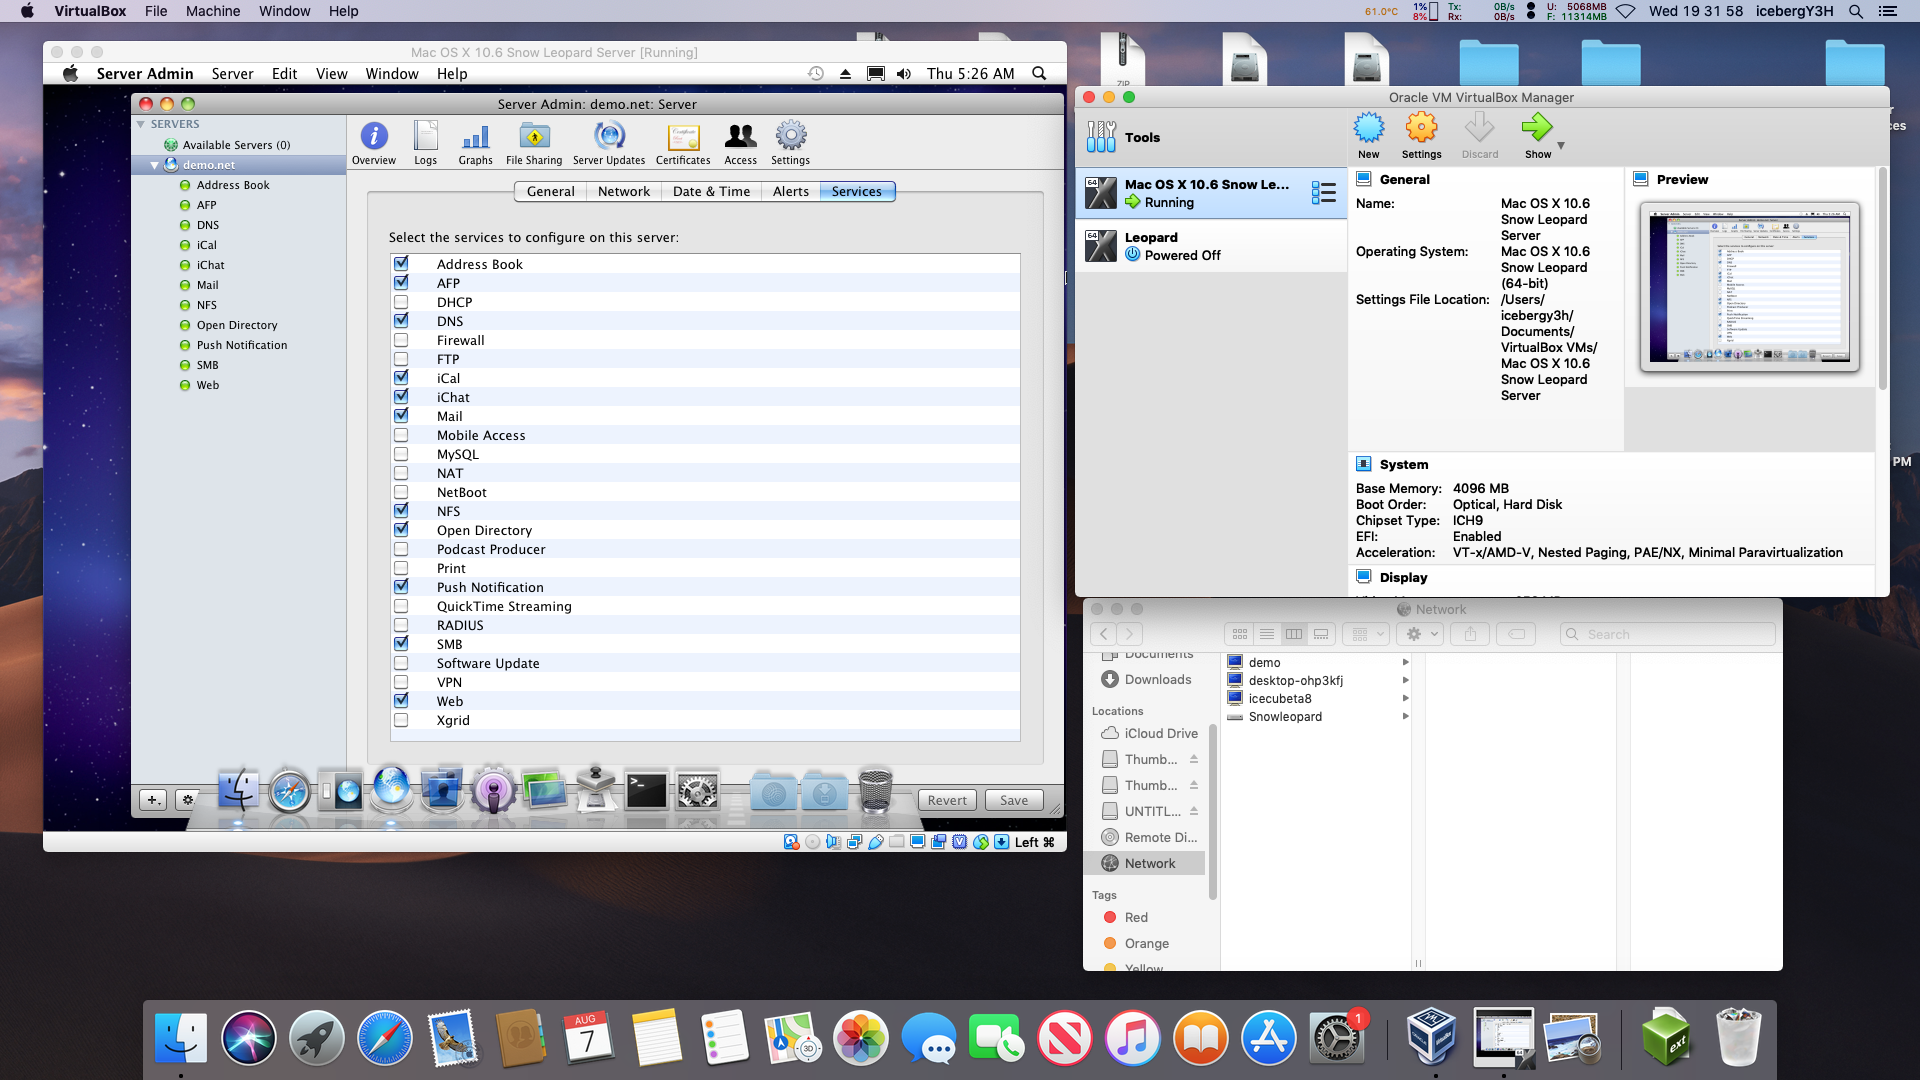Click Revert button in Server Admin

pyautogui.click(x=947, y=800)
